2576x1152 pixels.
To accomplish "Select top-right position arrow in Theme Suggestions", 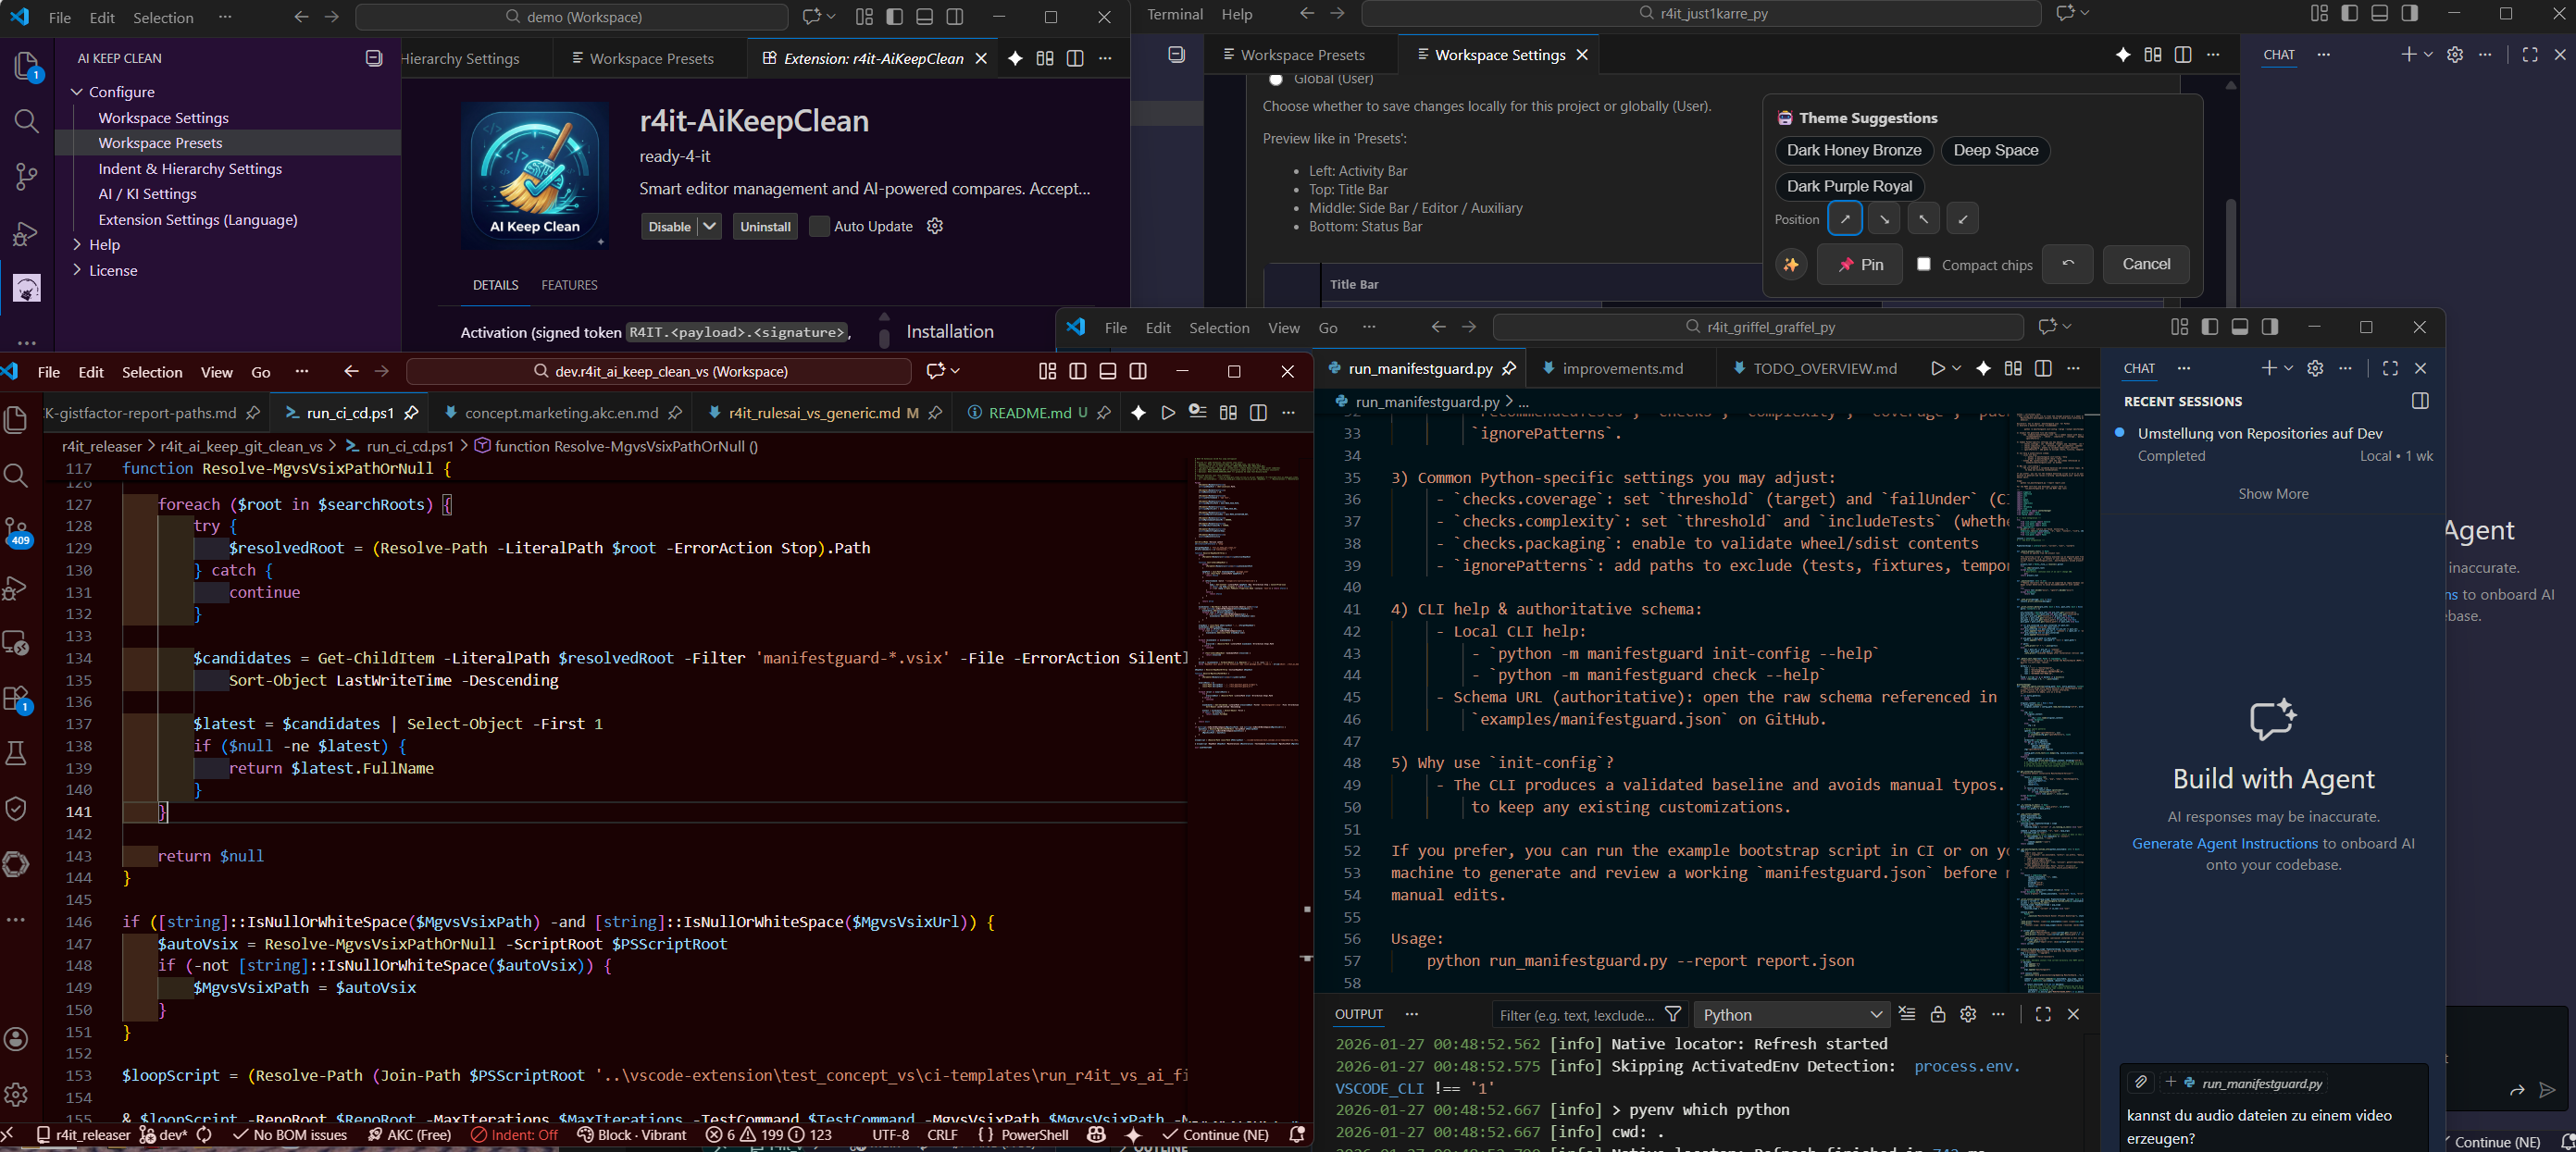I will 1845,218.
